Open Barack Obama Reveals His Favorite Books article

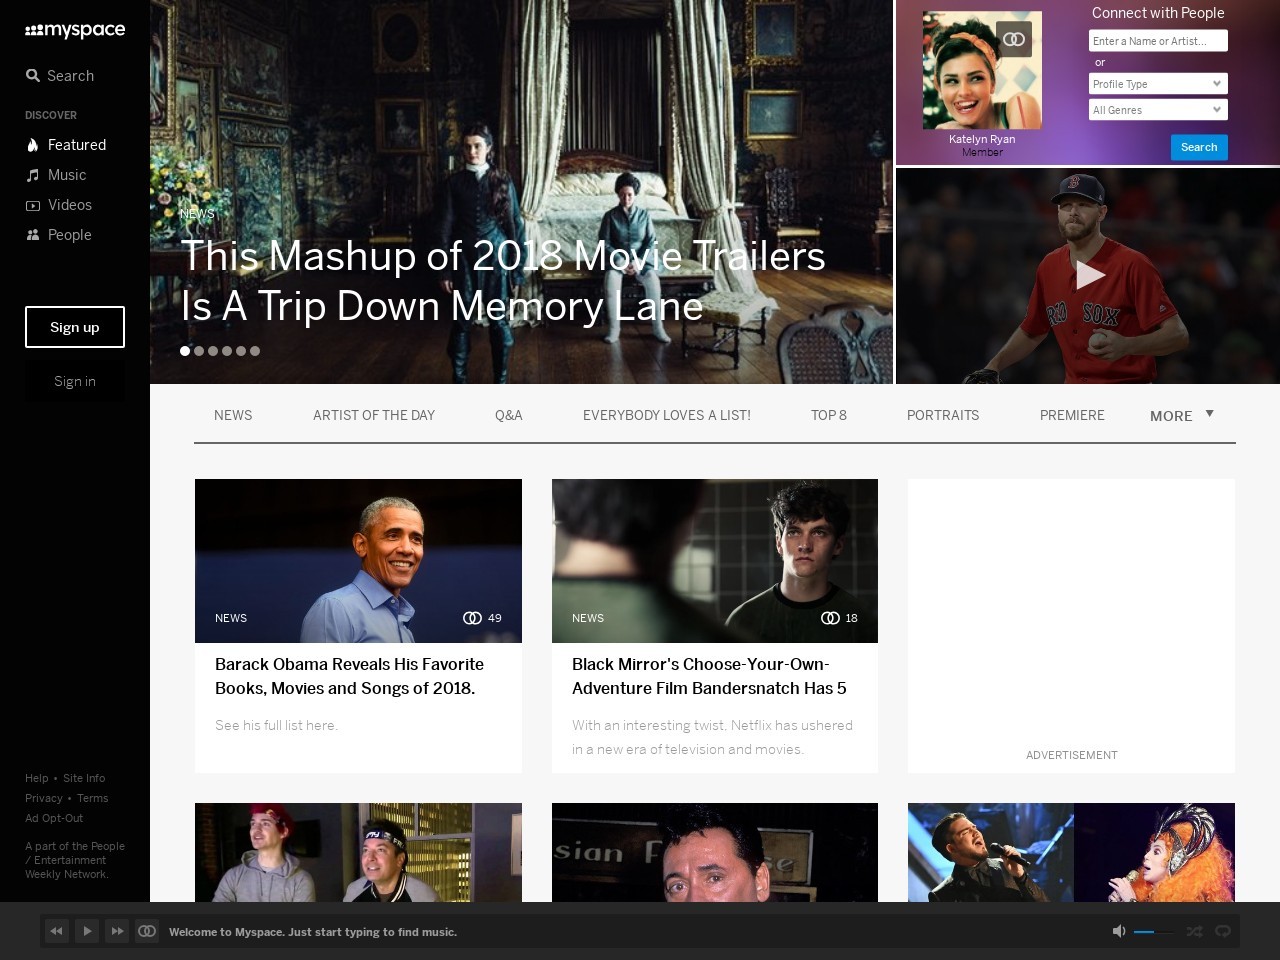350,676
